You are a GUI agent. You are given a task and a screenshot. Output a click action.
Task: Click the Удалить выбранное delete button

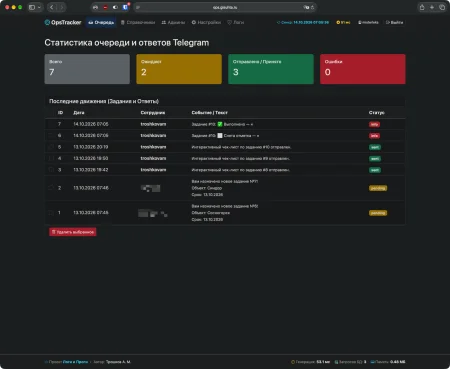pos(73,232)
